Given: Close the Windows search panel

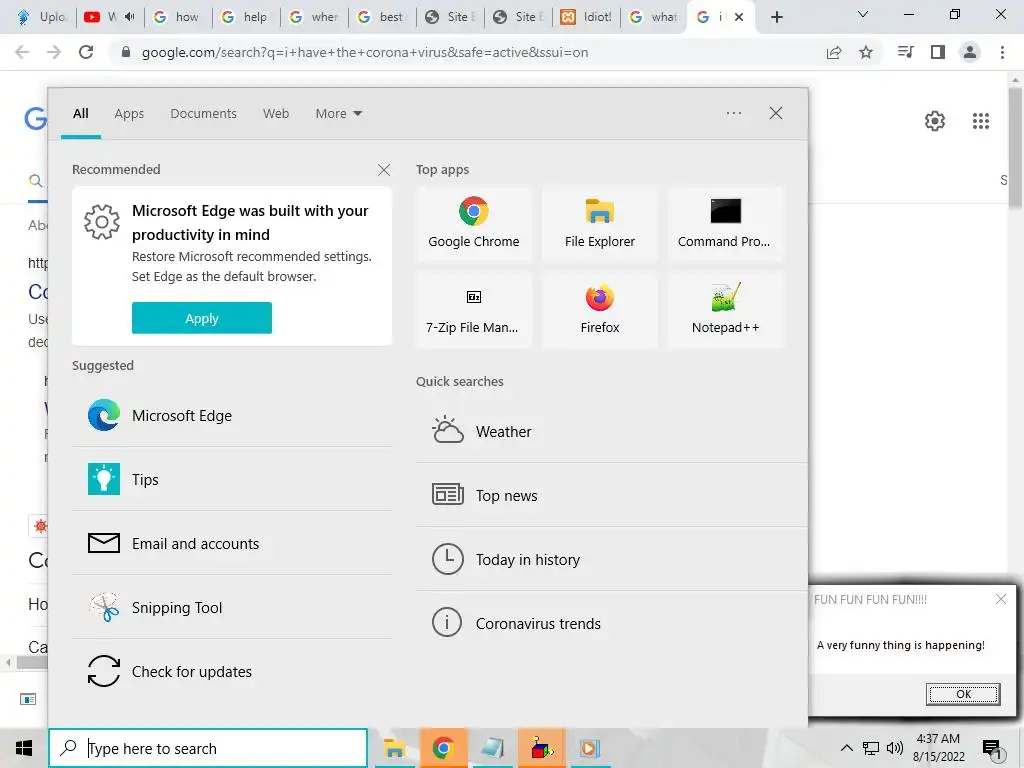Looking at the screenshot, I should coord(776,113).
